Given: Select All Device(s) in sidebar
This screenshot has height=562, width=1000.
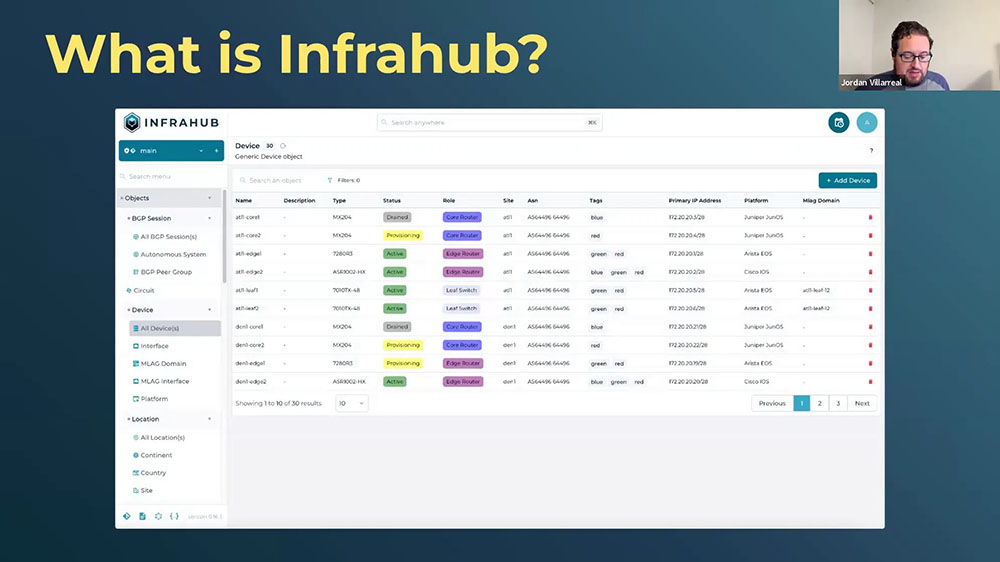Looking at the screenshot, I should pyautogui.click(x=175, y=329).
